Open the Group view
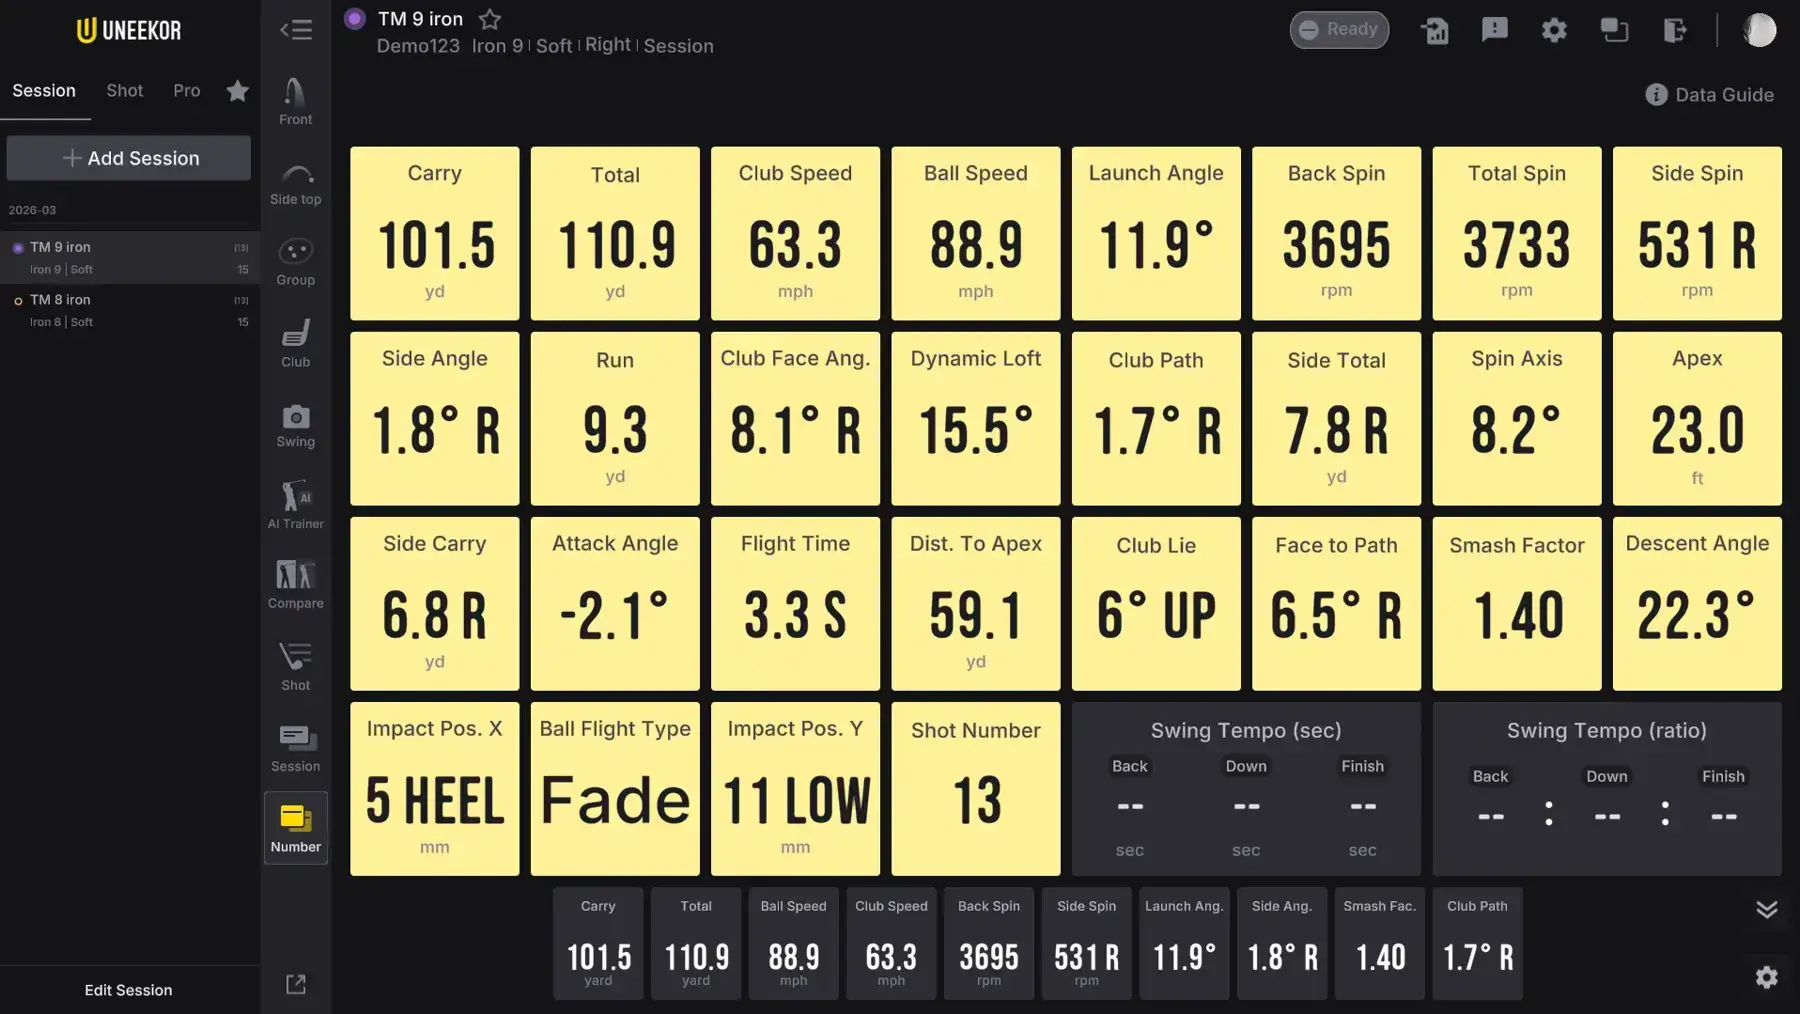The width and height of the screenshot is (1800, 1014). [296, 263]
